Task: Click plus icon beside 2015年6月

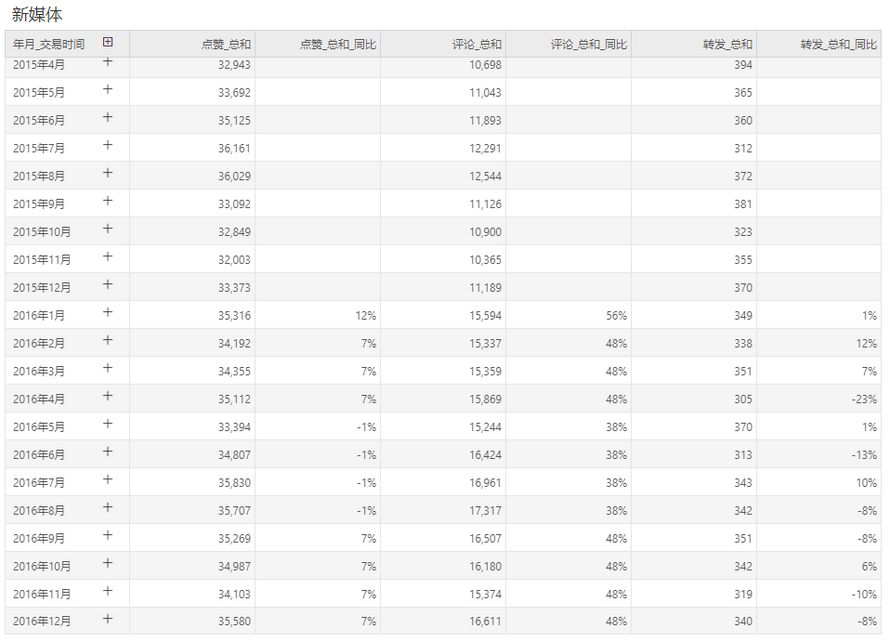Action: pos(107,117)
